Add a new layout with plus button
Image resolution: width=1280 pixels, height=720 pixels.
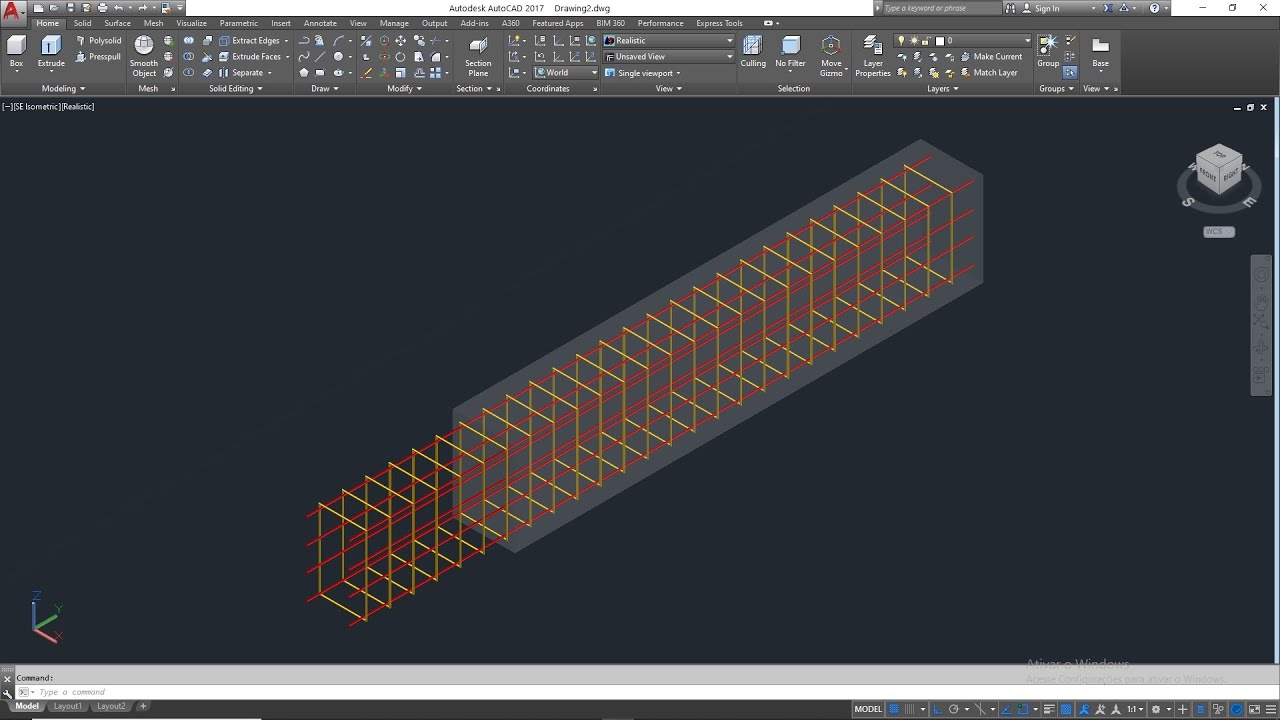point(143,706)
